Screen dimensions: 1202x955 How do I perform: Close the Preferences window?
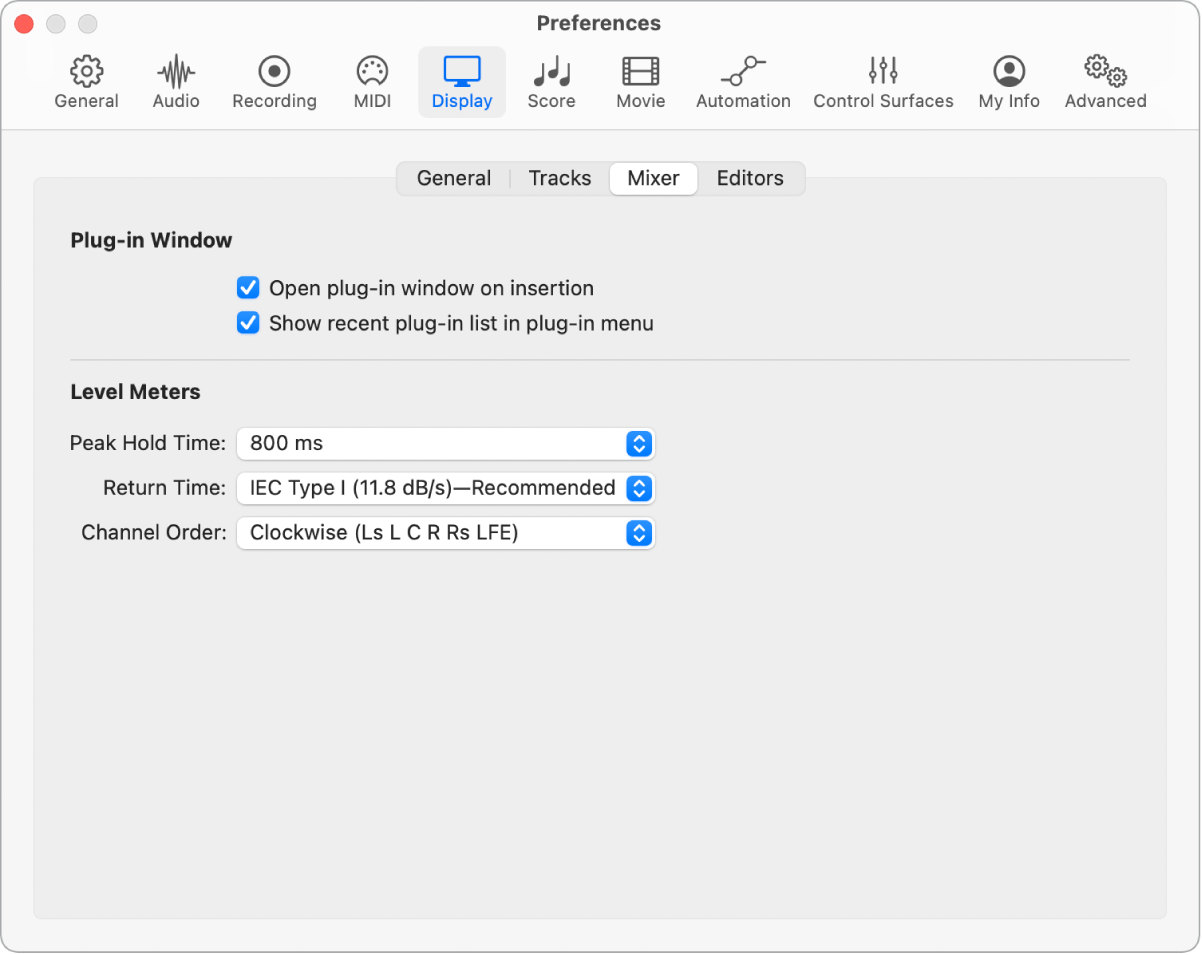pyautogui.click(x=25, y=23)
